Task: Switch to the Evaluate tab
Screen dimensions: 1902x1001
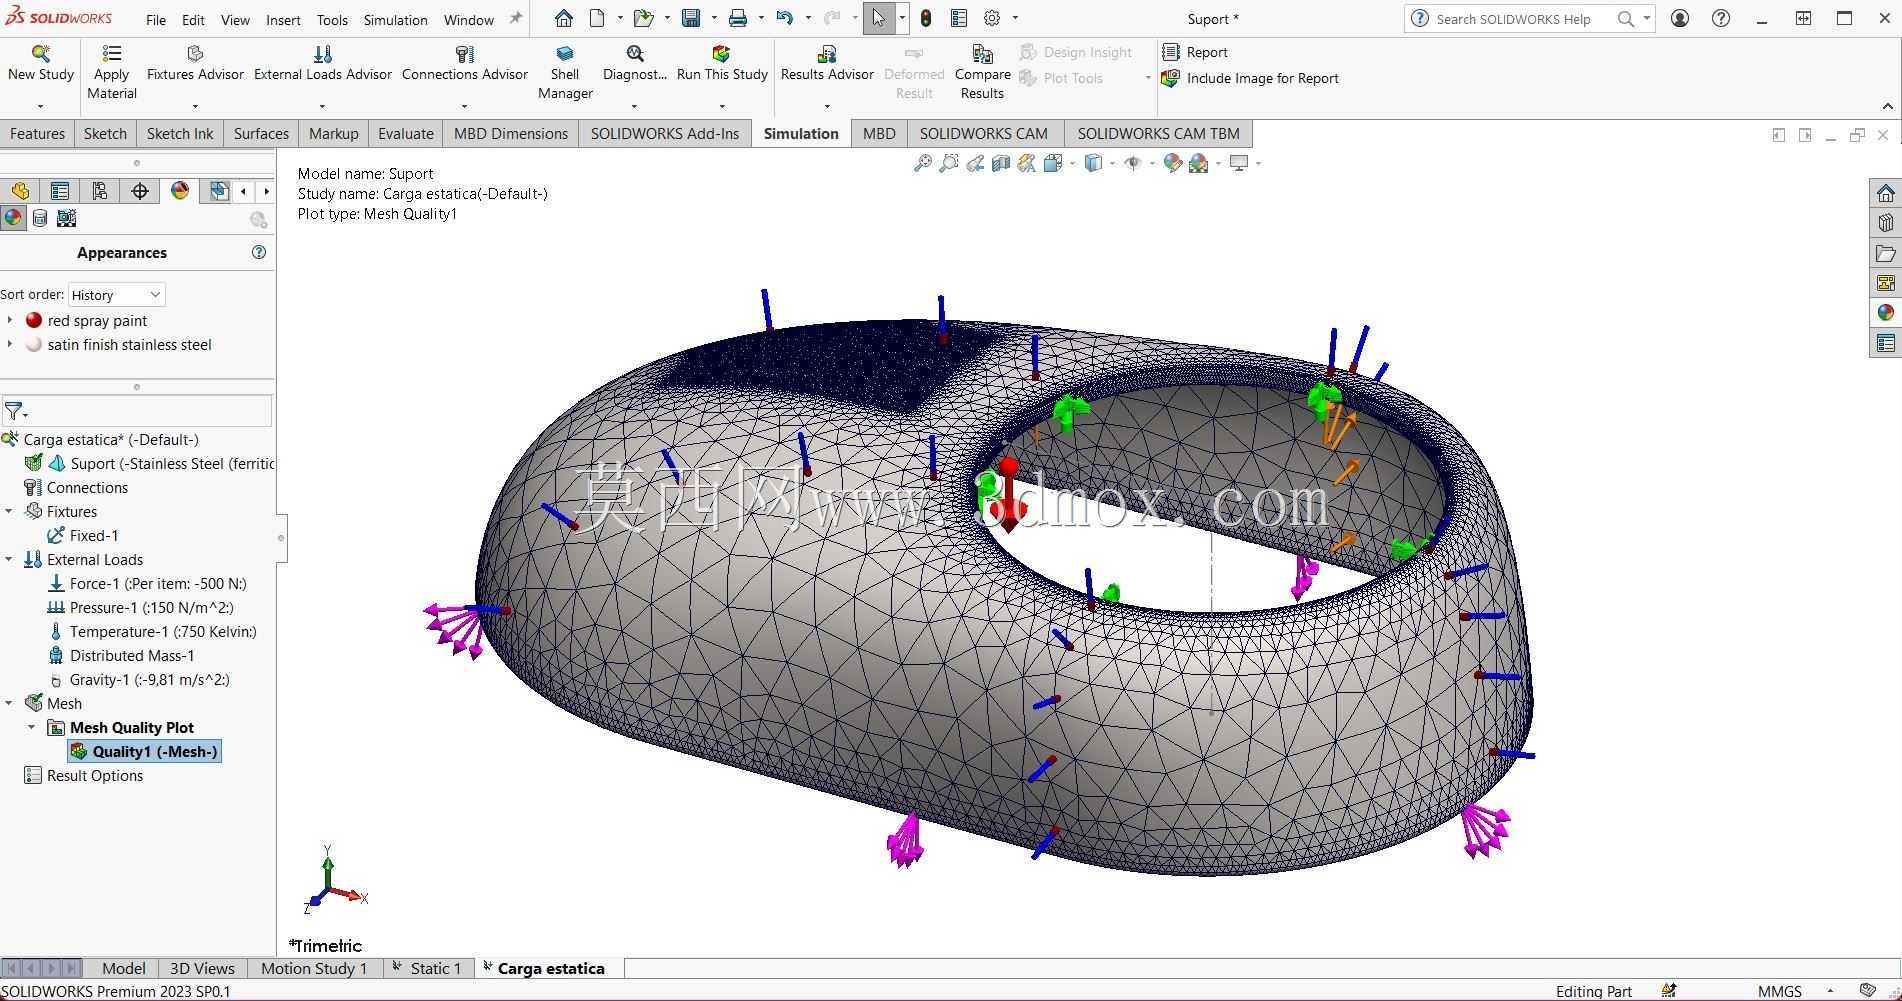Action: 406,133
